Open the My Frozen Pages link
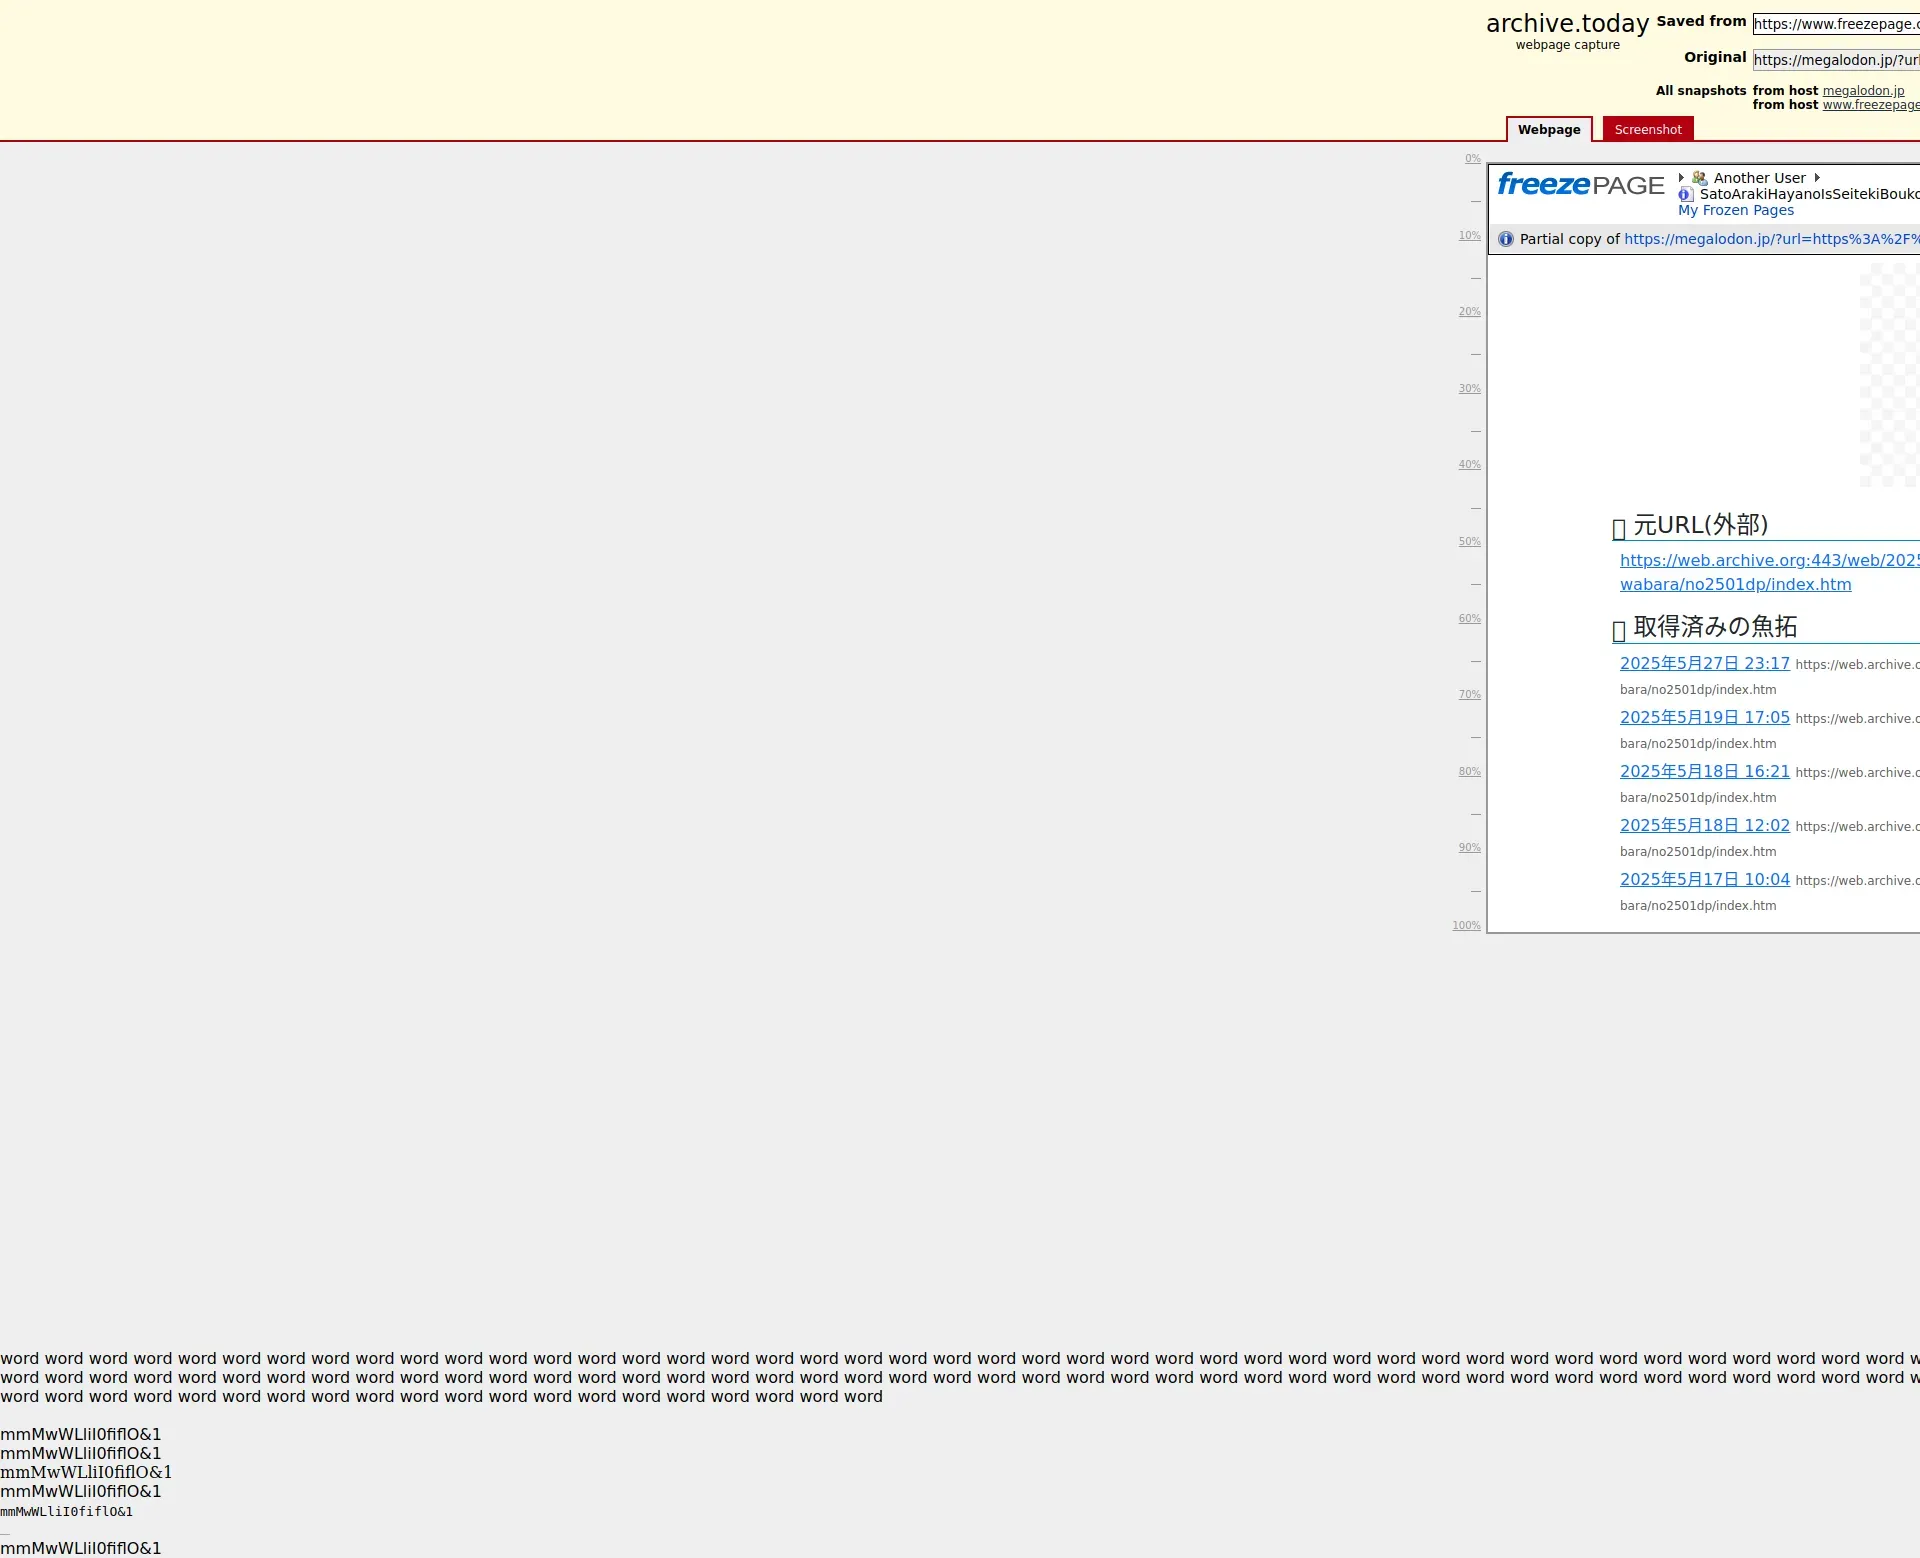 [x=1735, y=210]
